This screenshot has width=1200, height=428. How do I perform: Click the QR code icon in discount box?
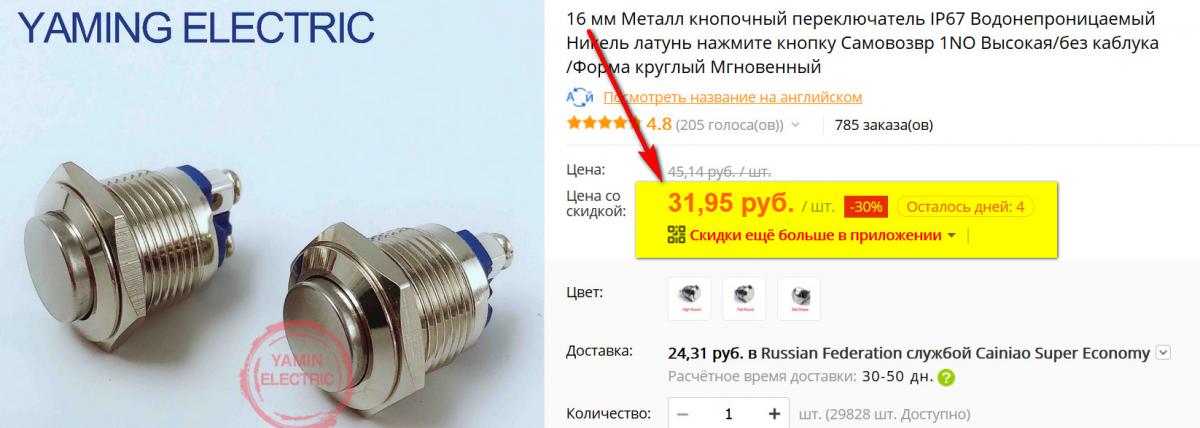tap(676, 235)
